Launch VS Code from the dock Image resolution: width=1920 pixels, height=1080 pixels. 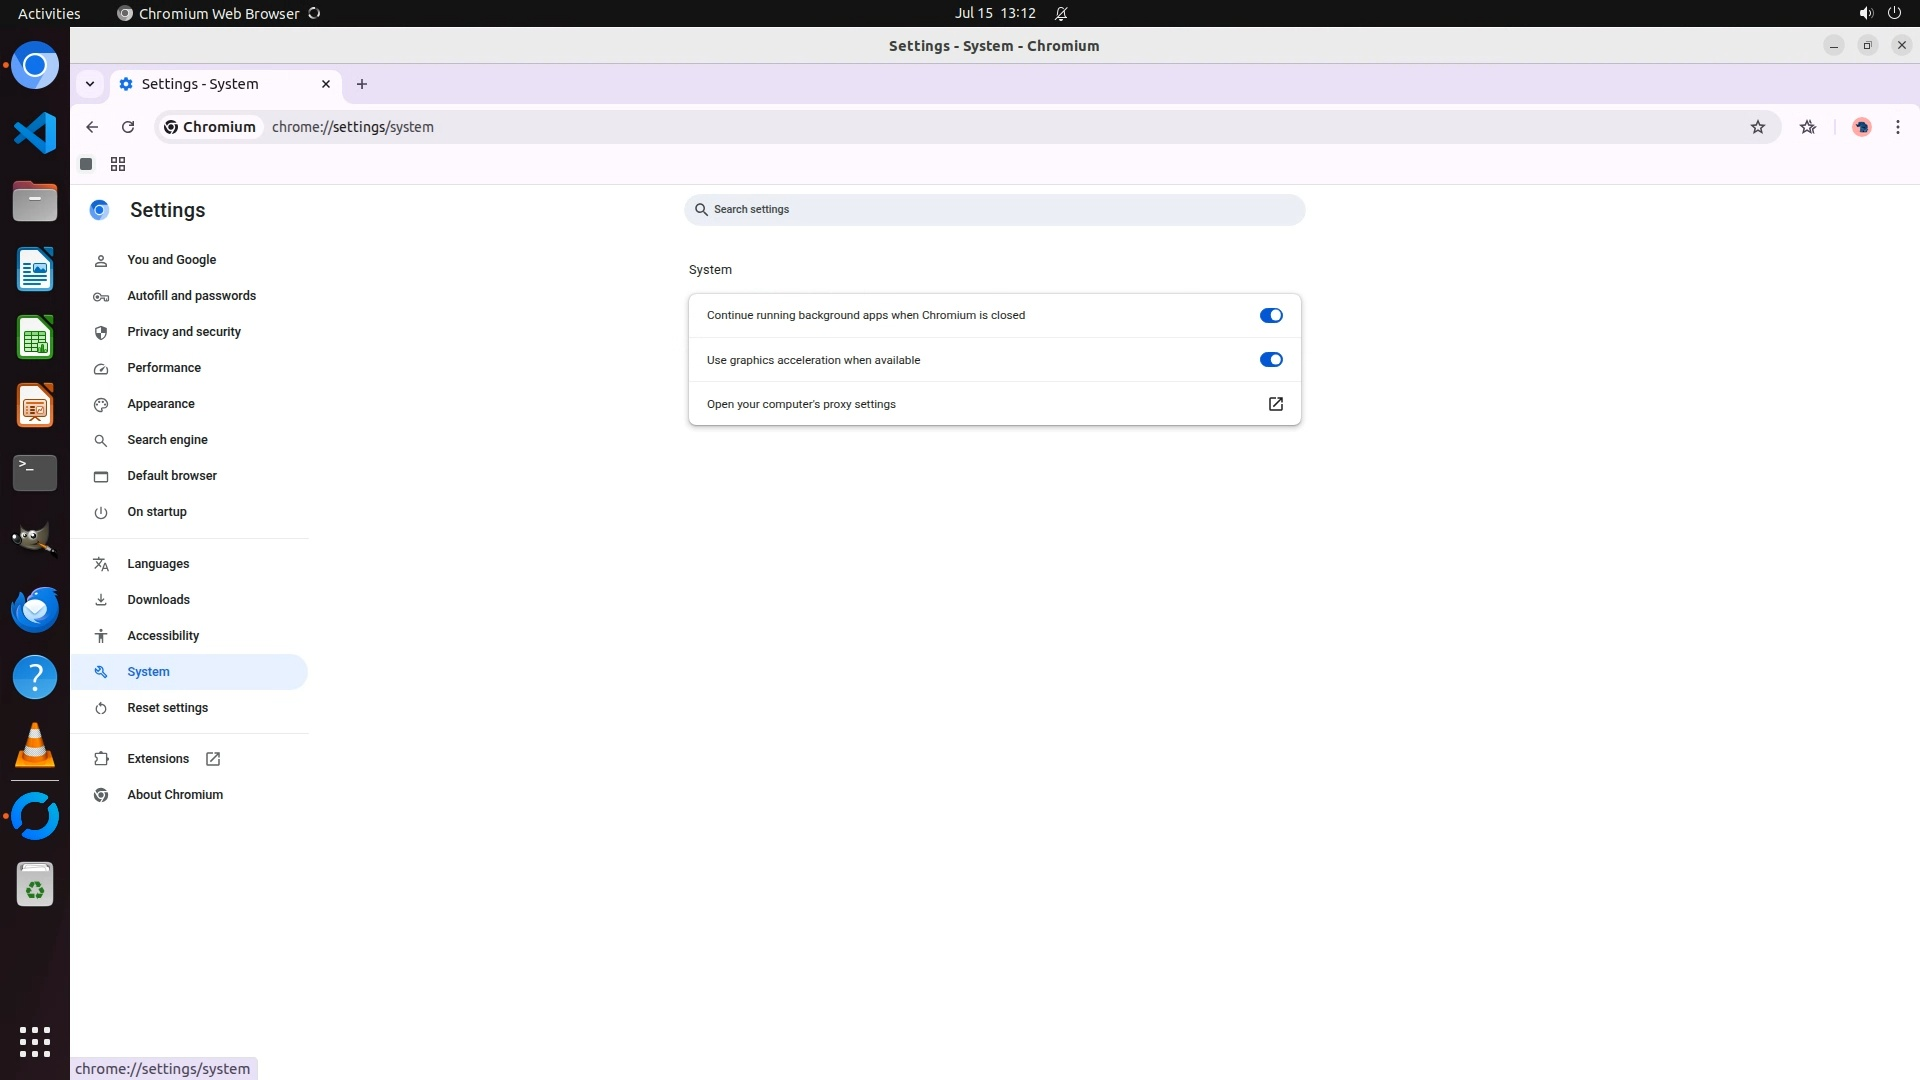click(x=35, y=133)
